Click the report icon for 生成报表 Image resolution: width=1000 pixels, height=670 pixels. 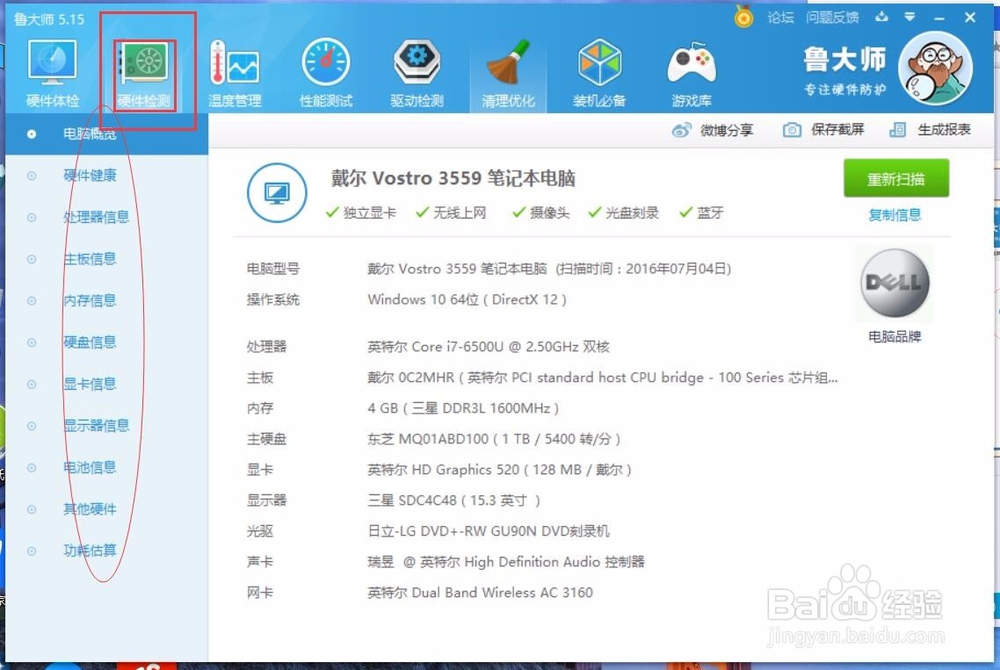(x=897, y=130)
